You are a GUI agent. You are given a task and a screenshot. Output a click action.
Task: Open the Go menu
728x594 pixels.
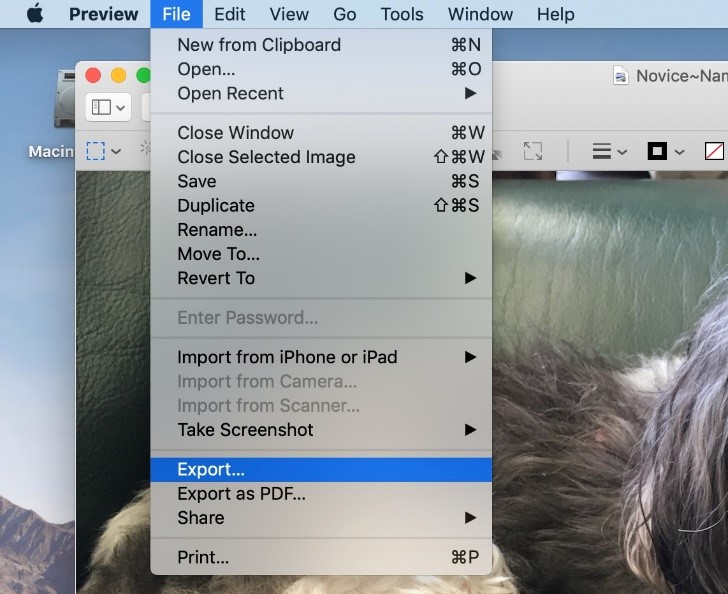[x=344, y=14]
